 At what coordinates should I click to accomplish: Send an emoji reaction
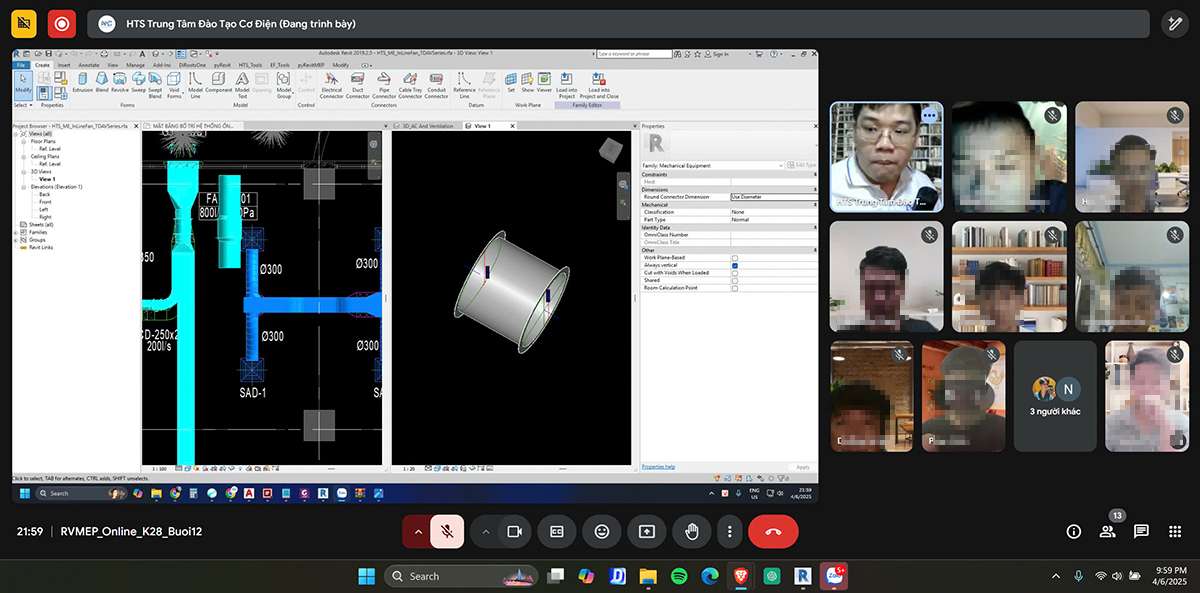[x=602, y=532]
